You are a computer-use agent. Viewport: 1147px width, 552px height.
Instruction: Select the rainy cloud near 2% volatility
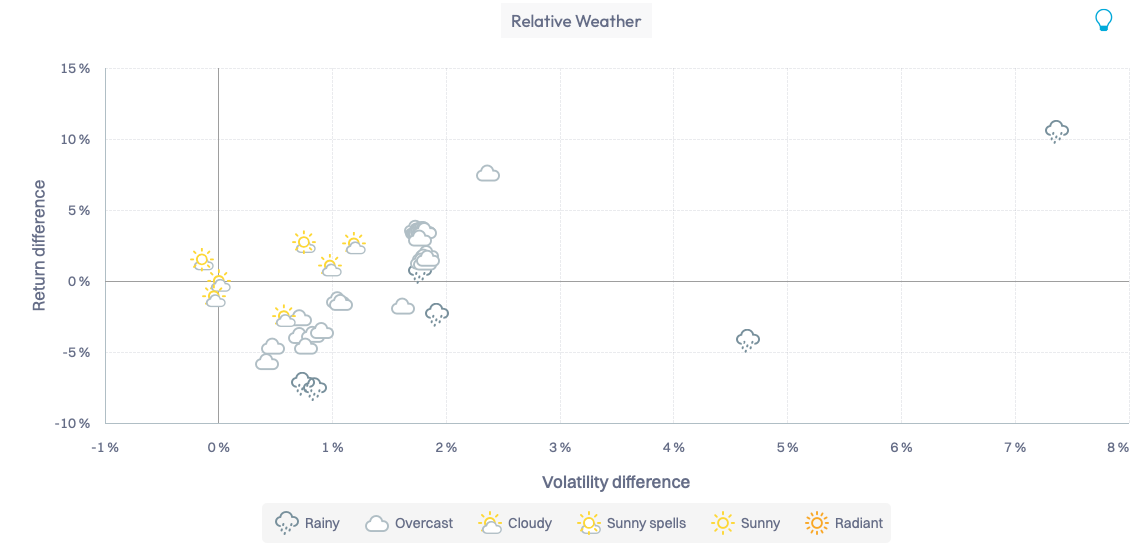[437, 314]
